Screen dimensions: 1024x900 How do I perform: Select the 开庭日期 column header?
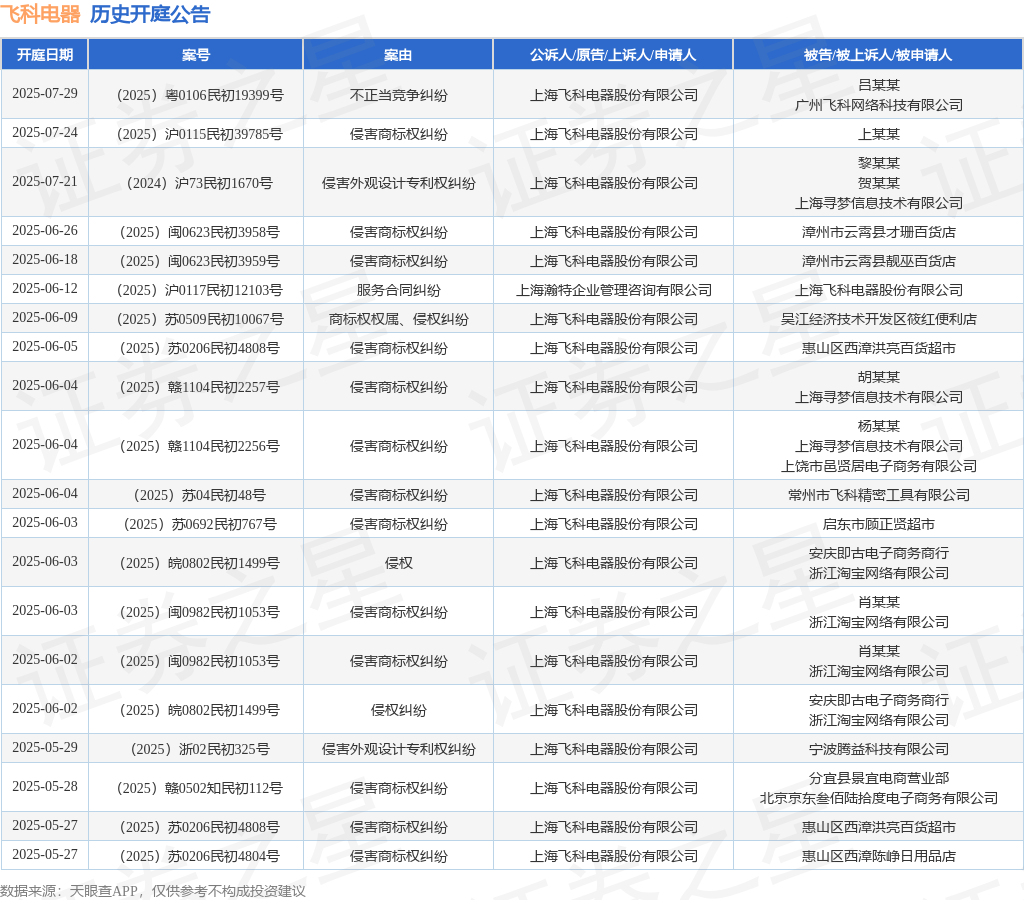click(44, 55)
